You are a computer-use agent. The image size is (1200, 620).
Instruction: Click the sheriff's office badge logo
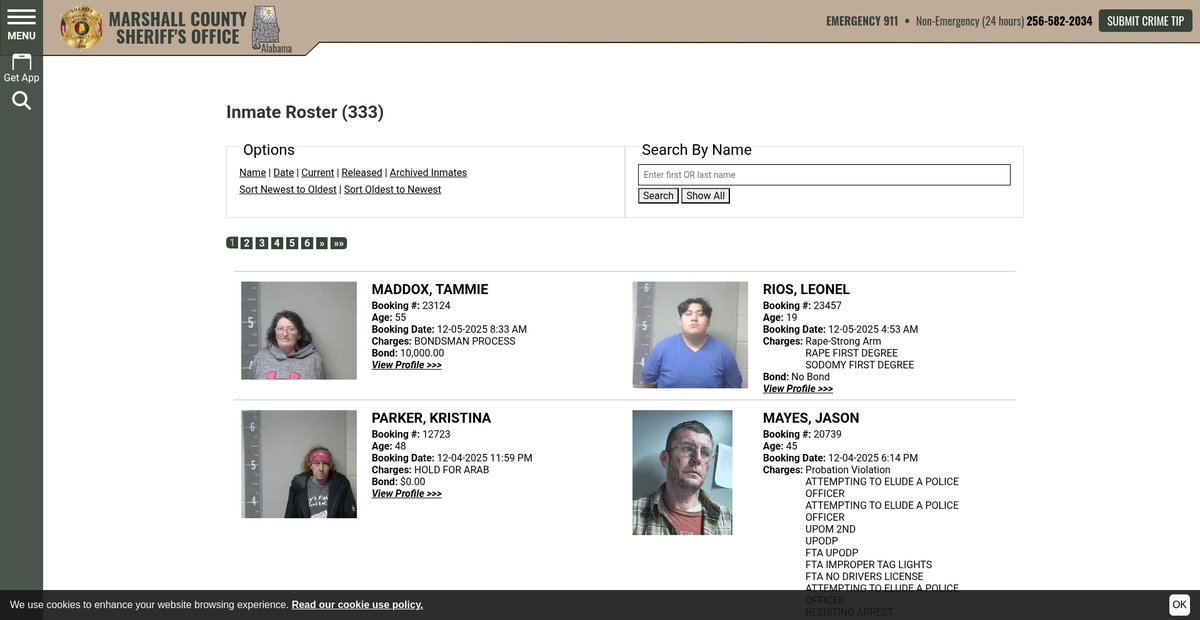point(81,27)
